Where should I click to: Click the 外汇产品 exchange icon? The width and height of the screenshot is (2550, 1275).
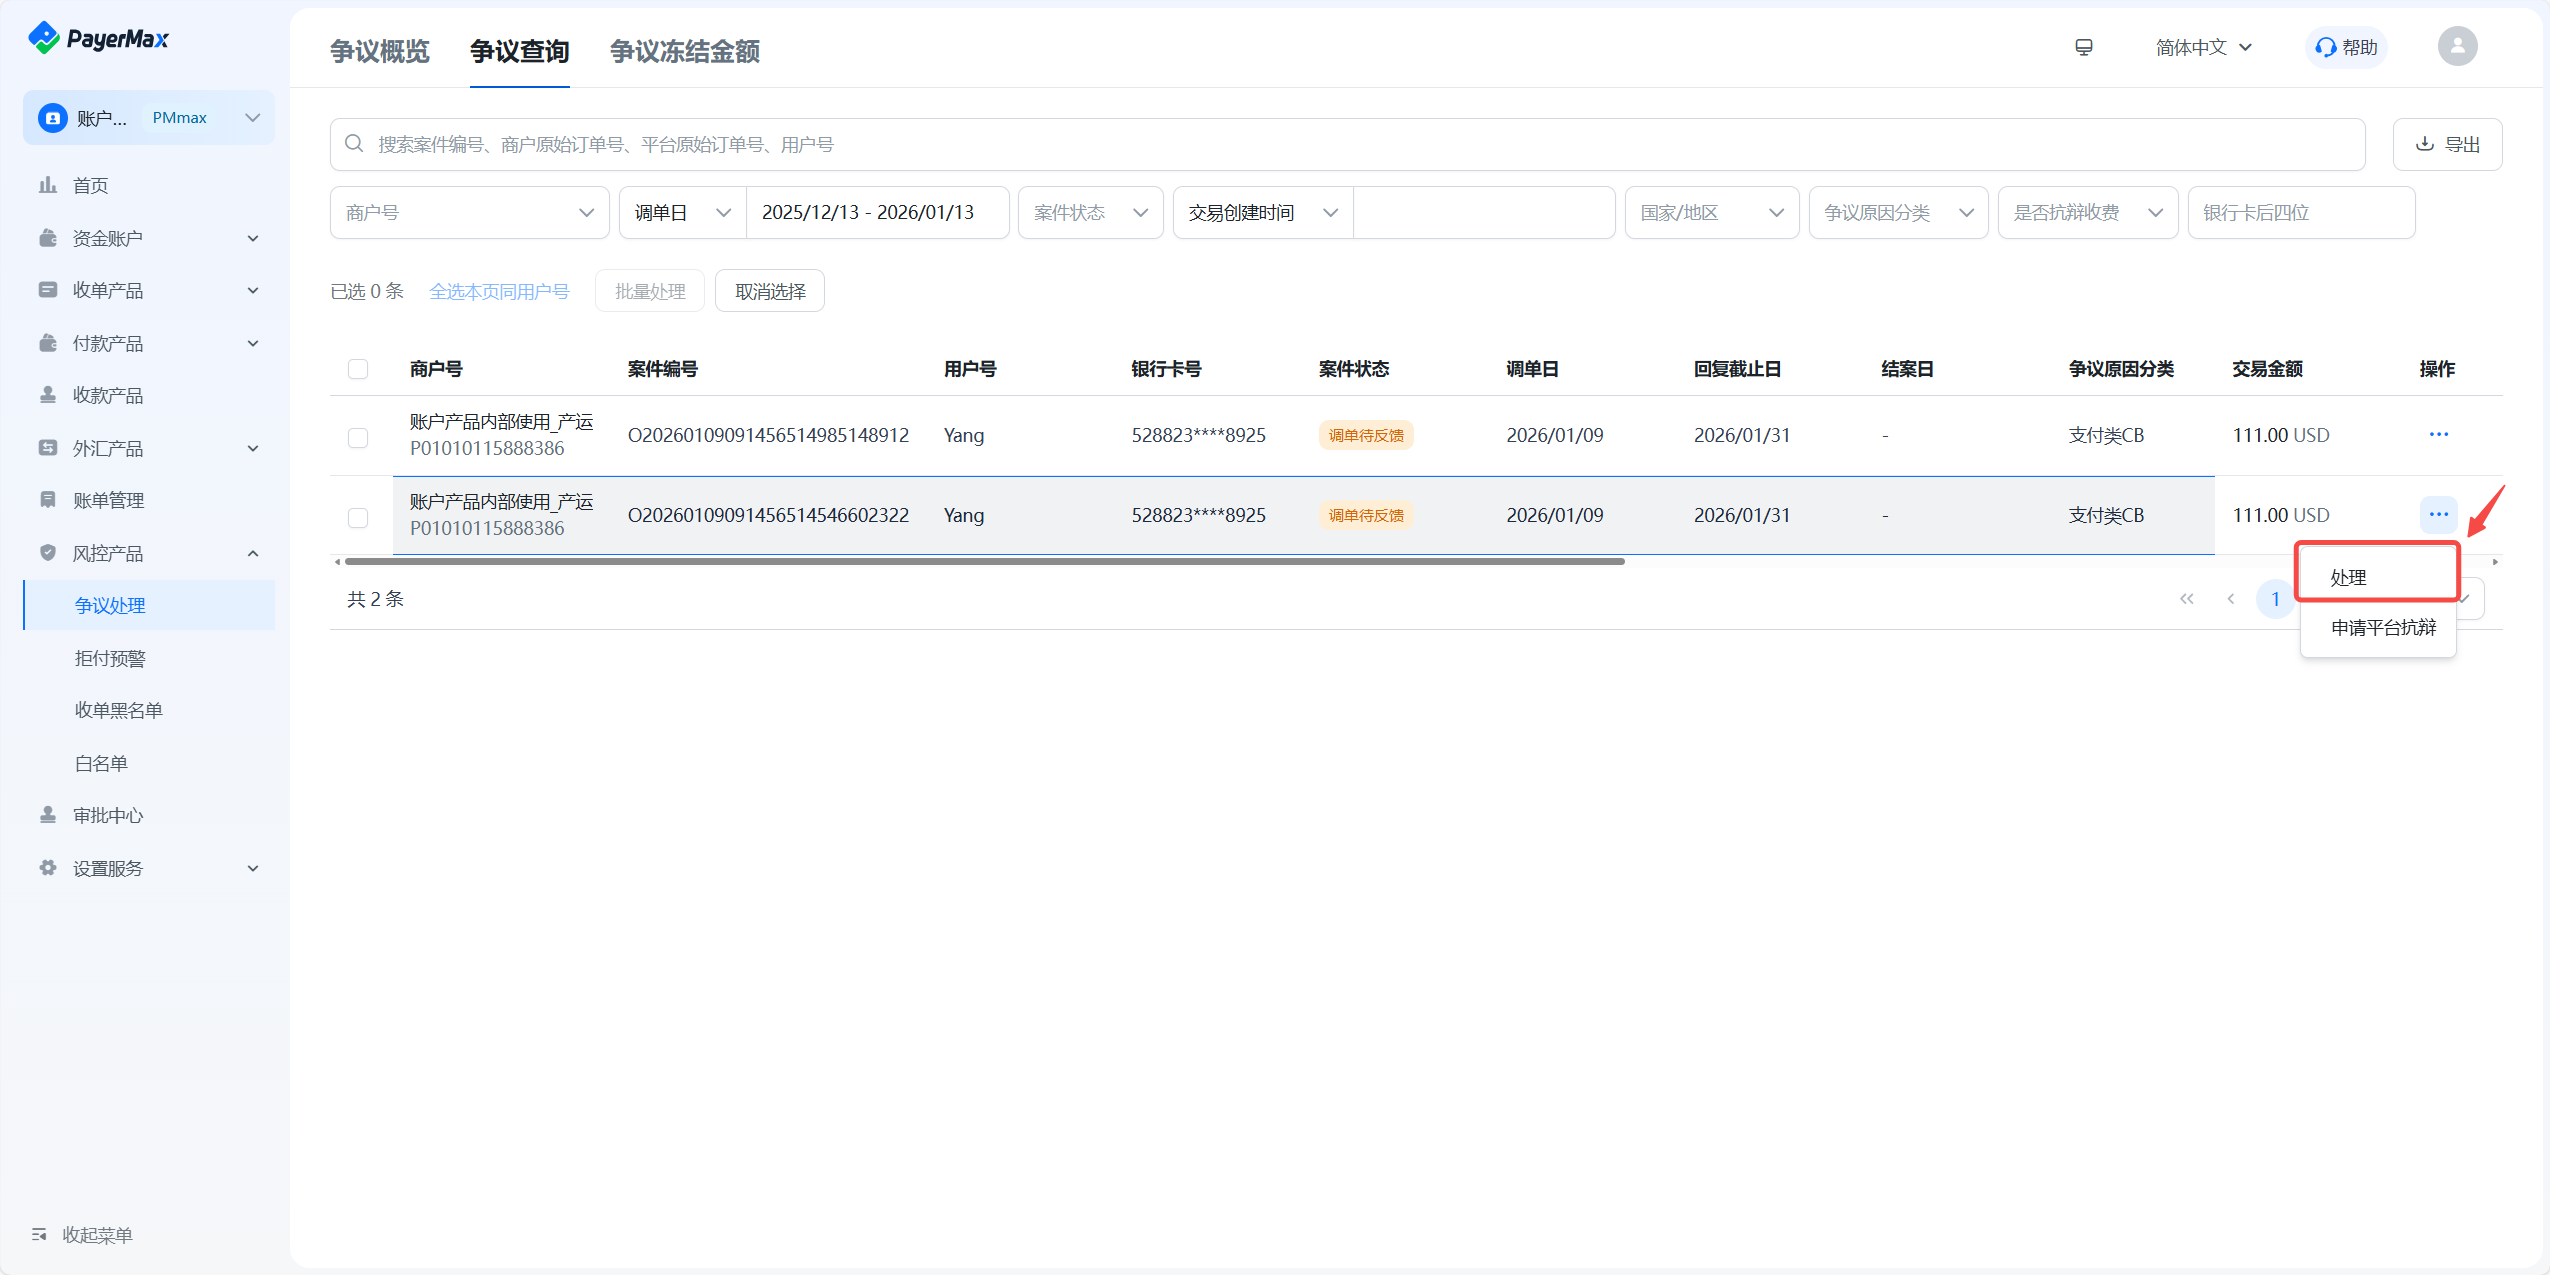click(48, 448)
